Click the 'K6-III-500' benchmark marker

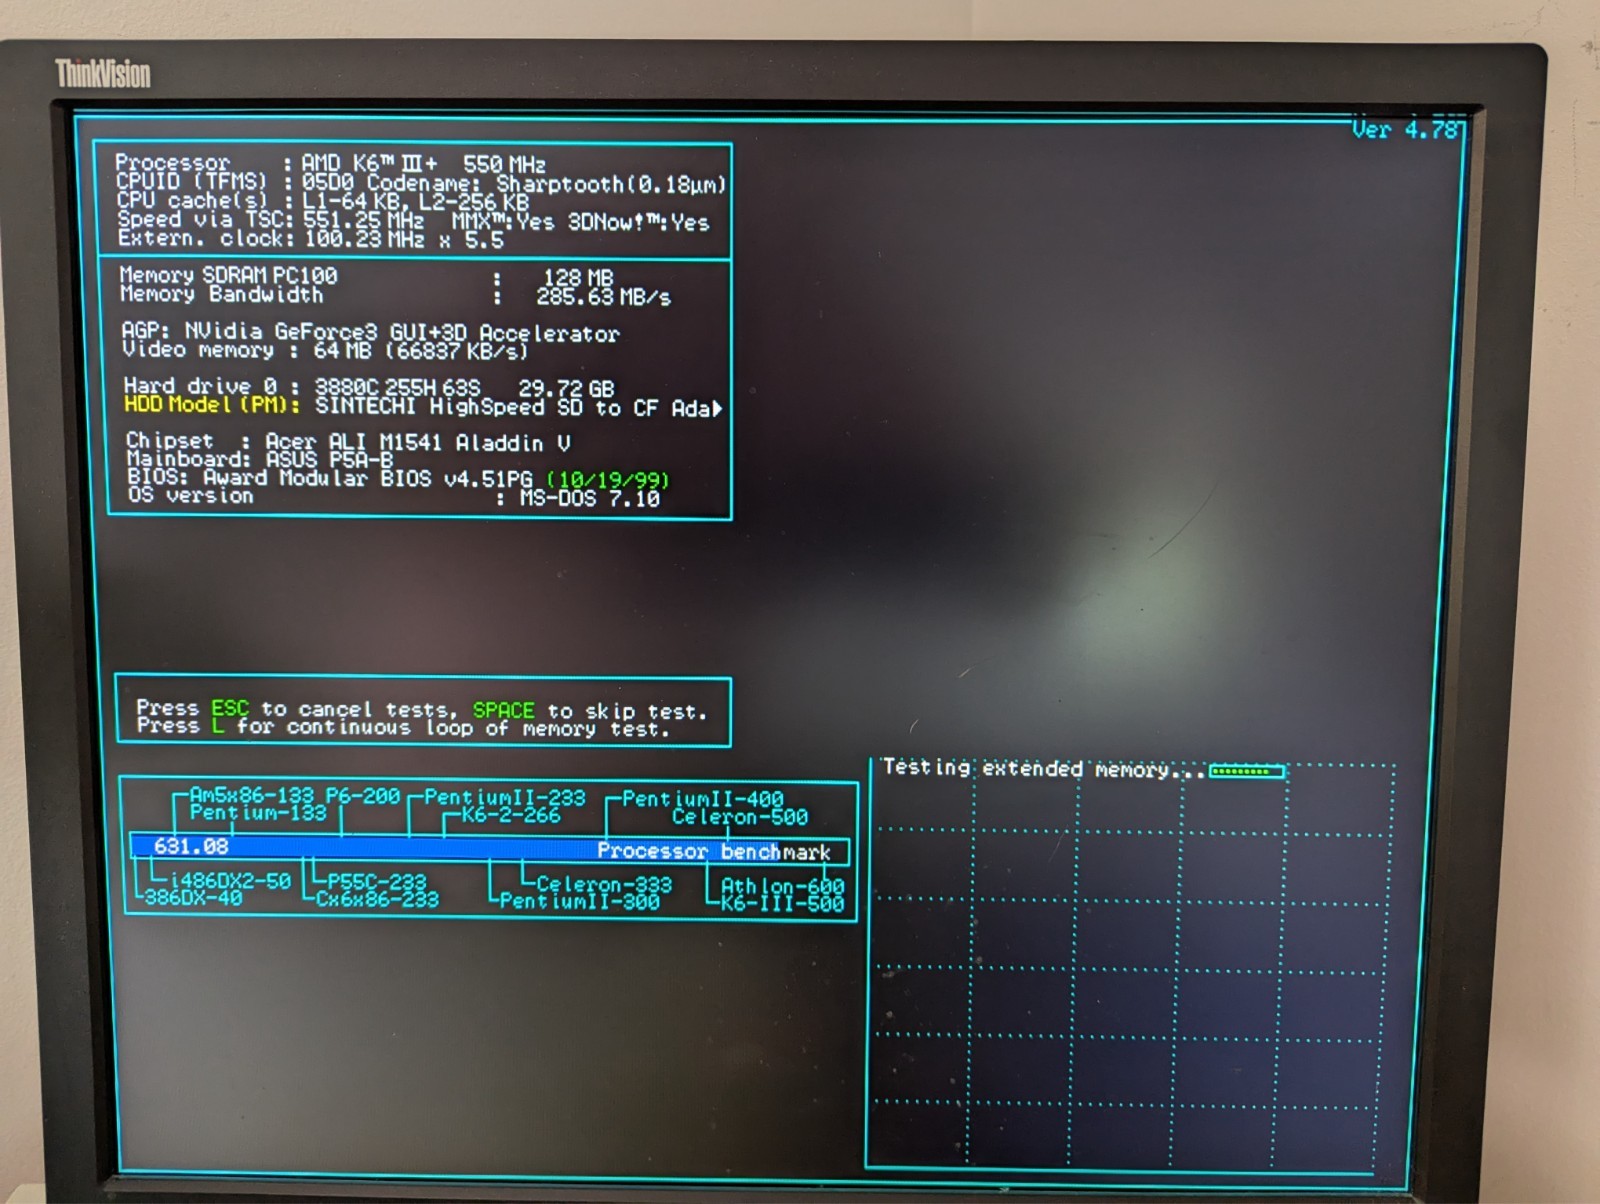coord(783,903)
